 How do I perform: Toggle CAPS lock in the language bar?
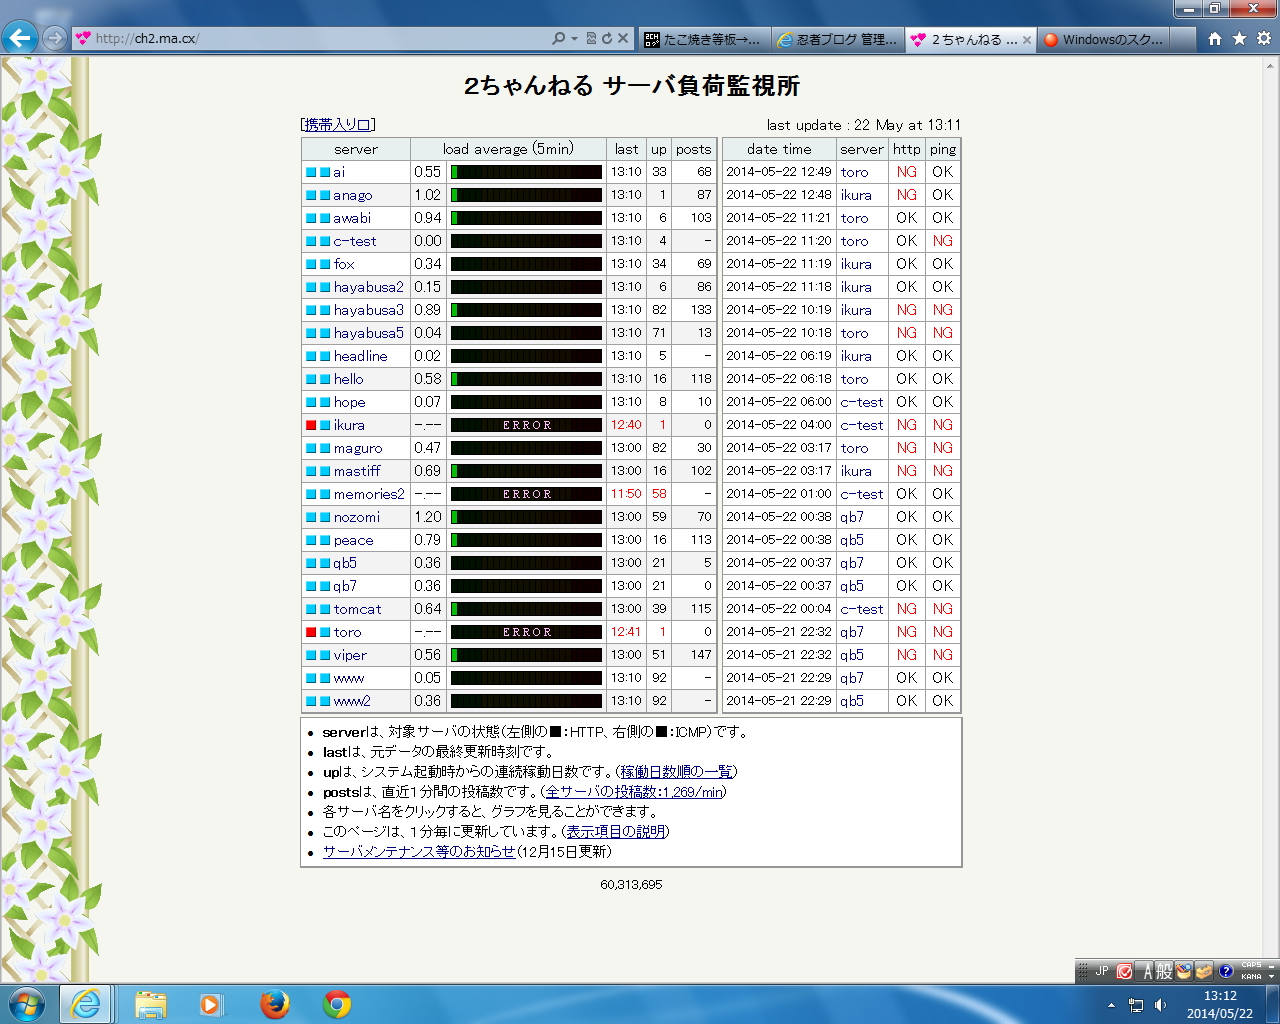1251,966
